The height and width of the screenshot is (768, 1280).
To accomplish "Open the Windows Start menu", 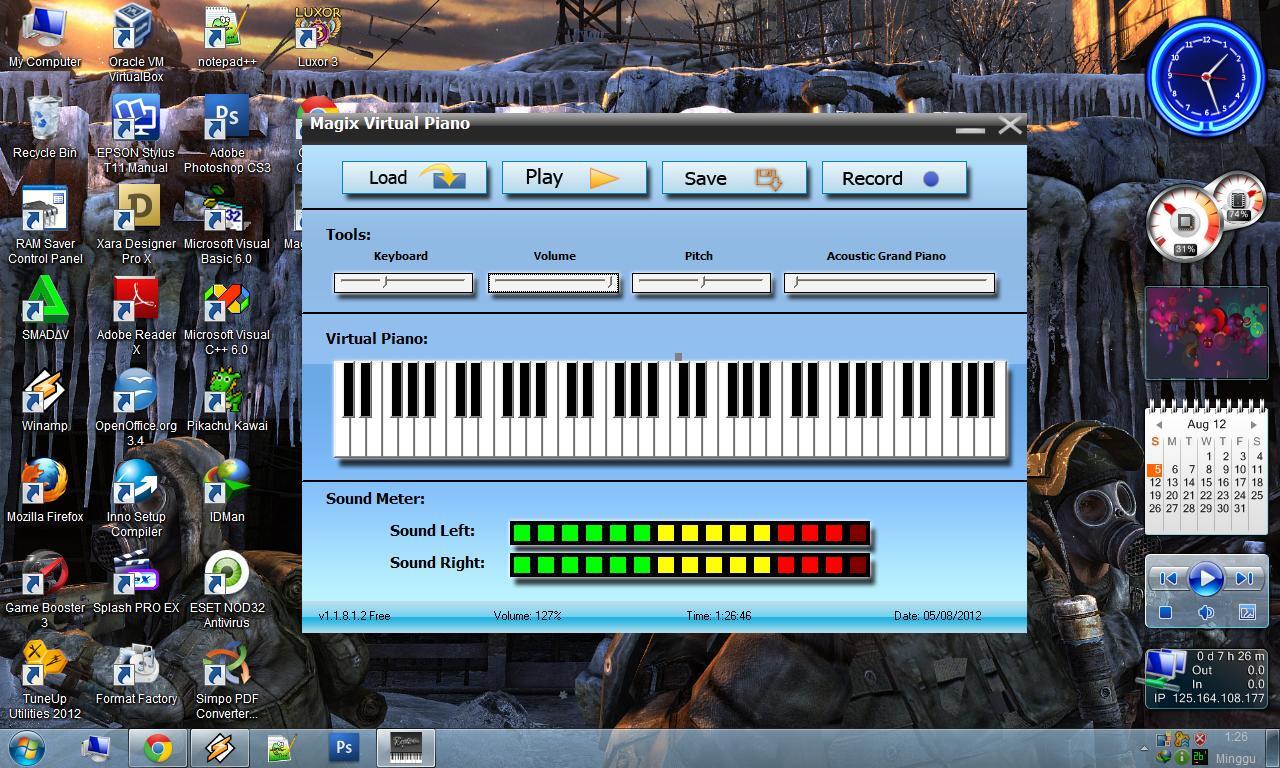I will tap(26, 748).
